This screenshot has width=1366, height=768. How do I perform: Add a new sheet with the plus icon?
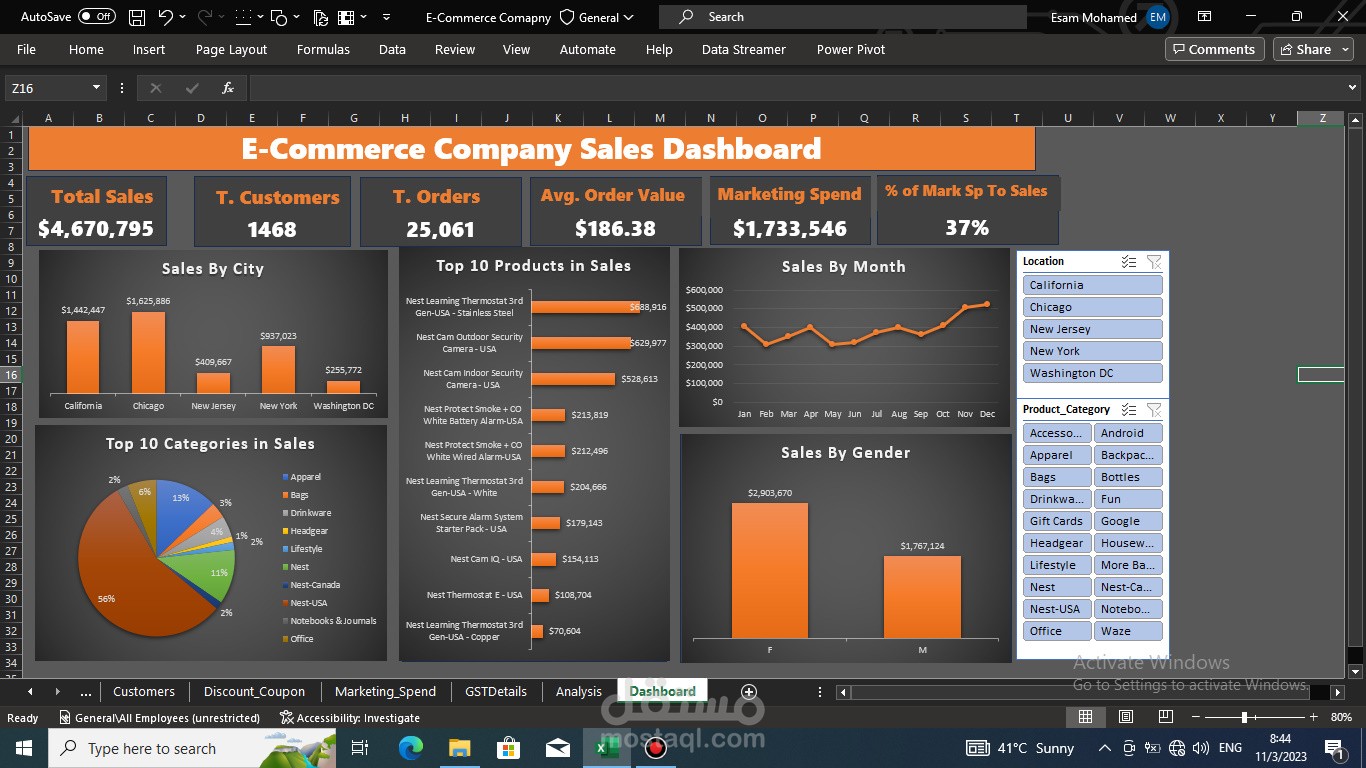[x=748, y=691]
